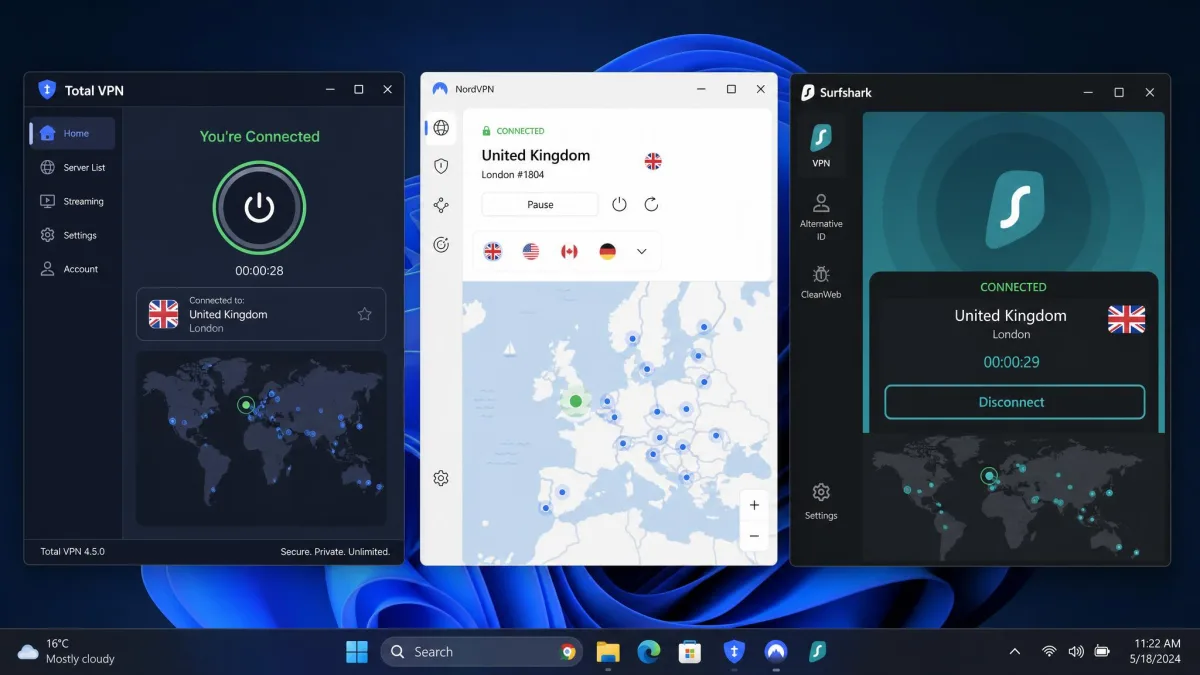Click 'London #1804' server text

coord(513,175)
